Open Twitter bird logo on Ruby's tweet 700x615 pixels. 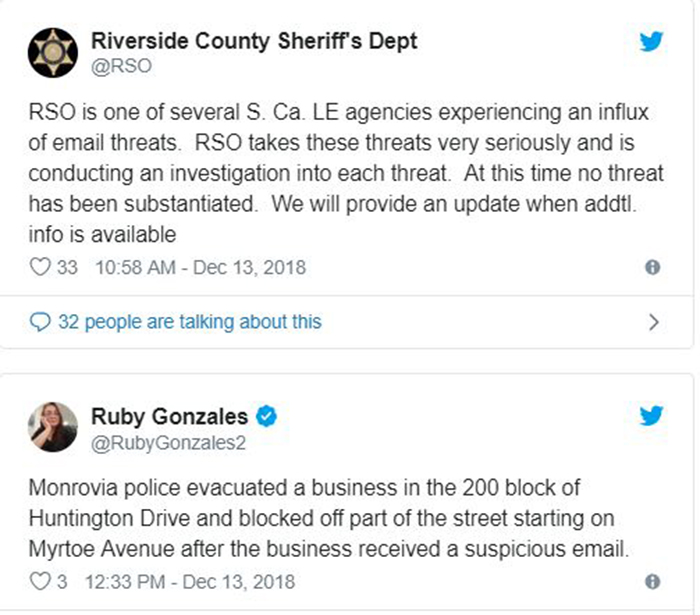(x=651, y=416)
